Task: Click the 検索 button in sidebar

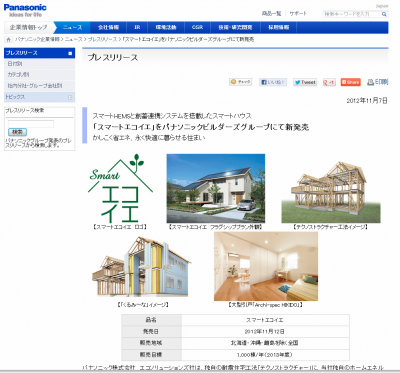Action: click(17, 132)
